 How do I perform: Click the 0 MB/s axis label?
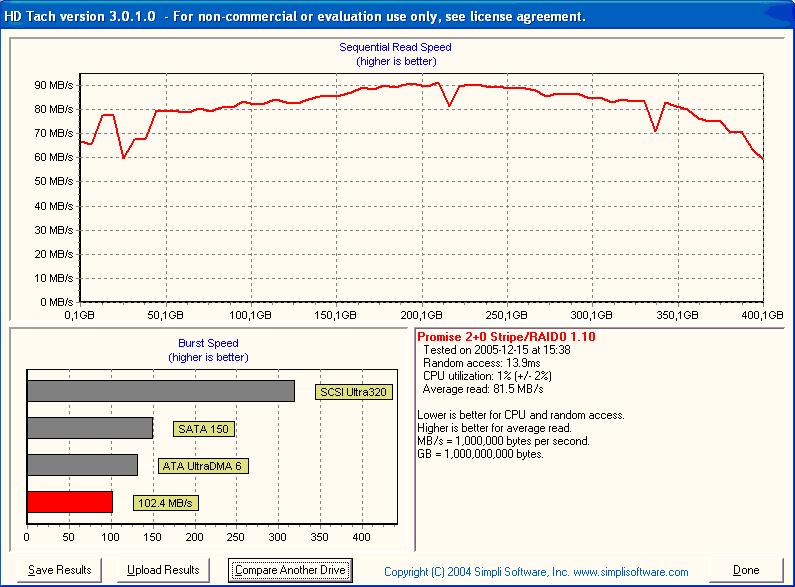pos(57,302)
